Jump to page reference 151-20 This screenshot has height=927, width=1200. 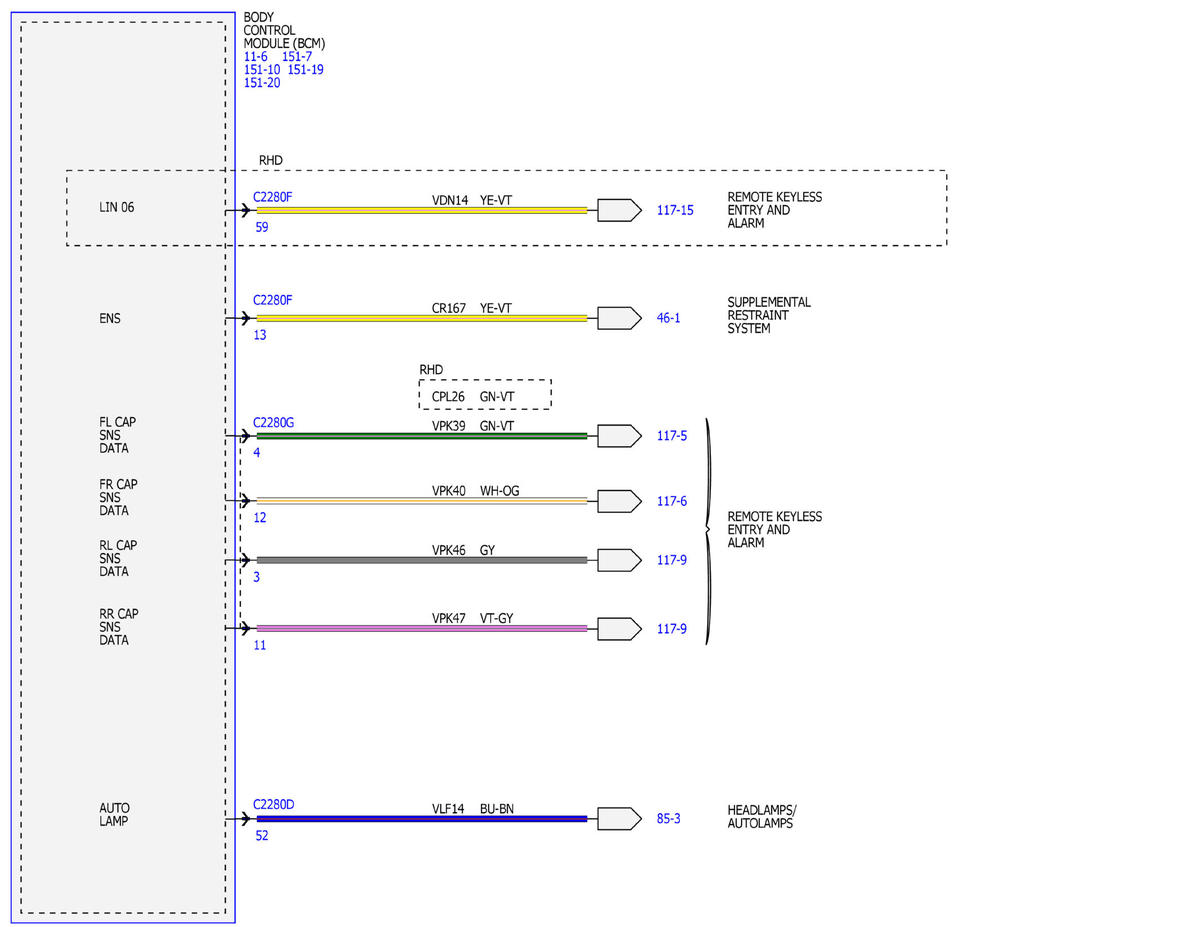pos(262,83)
